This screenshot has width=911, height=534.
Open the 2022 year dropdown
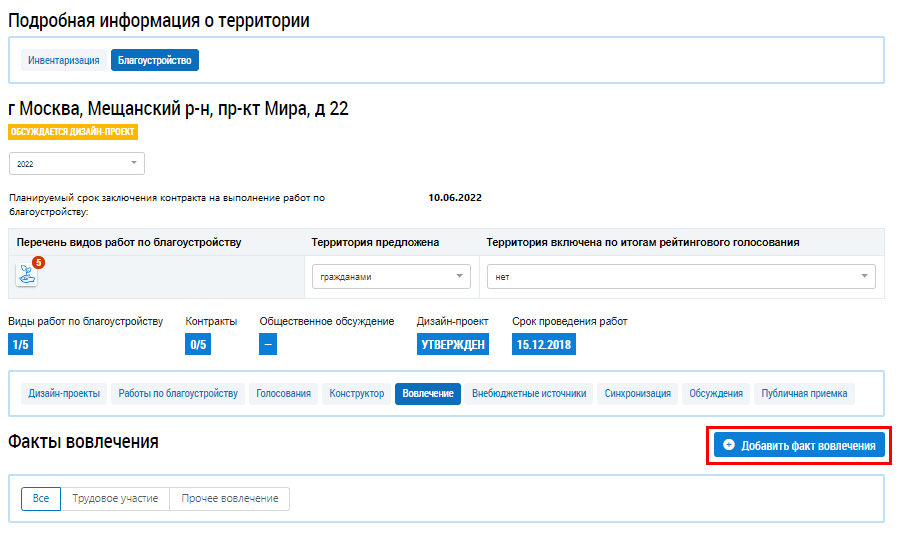coord(77,164)
